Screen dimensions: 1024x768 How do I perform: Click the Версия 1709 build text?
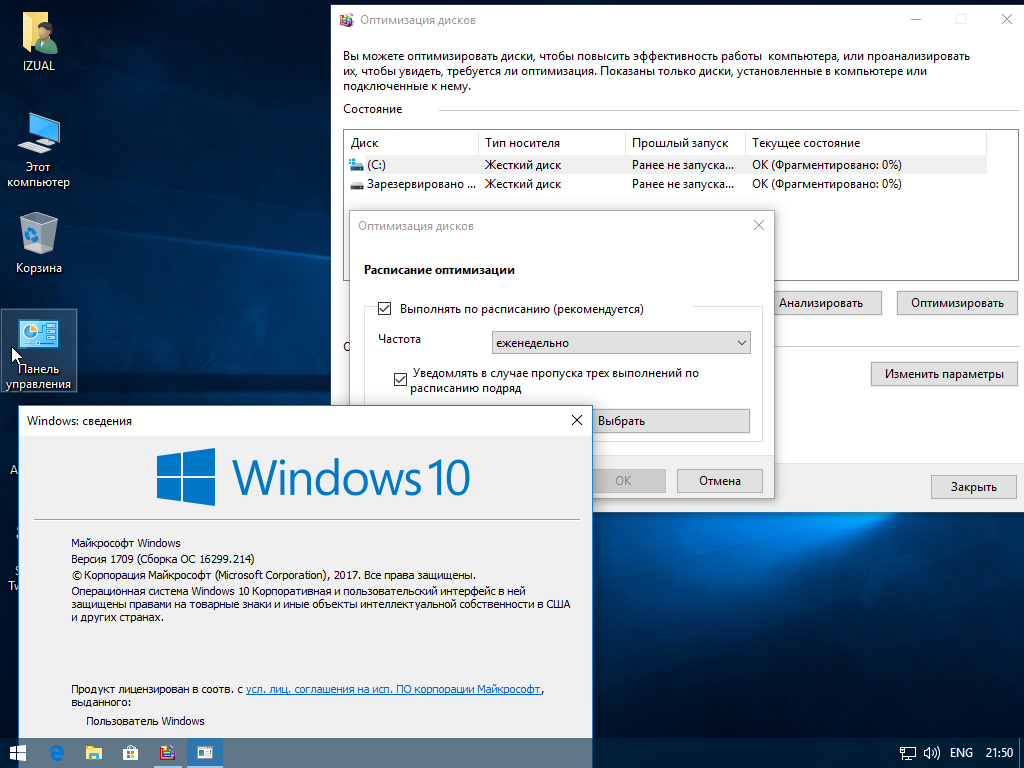coord(163,559)
